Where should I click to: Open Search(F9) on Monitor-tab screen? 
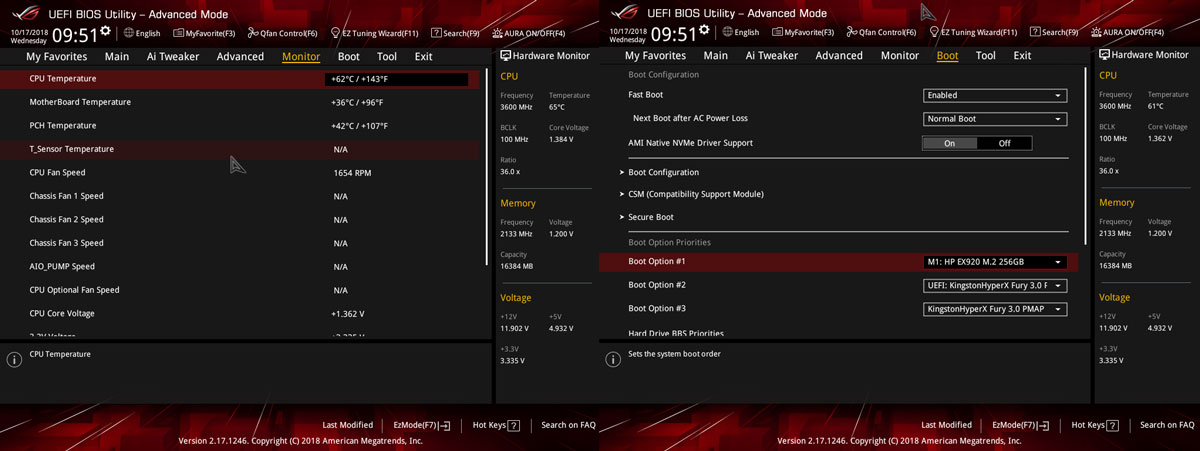click(455, 33)
